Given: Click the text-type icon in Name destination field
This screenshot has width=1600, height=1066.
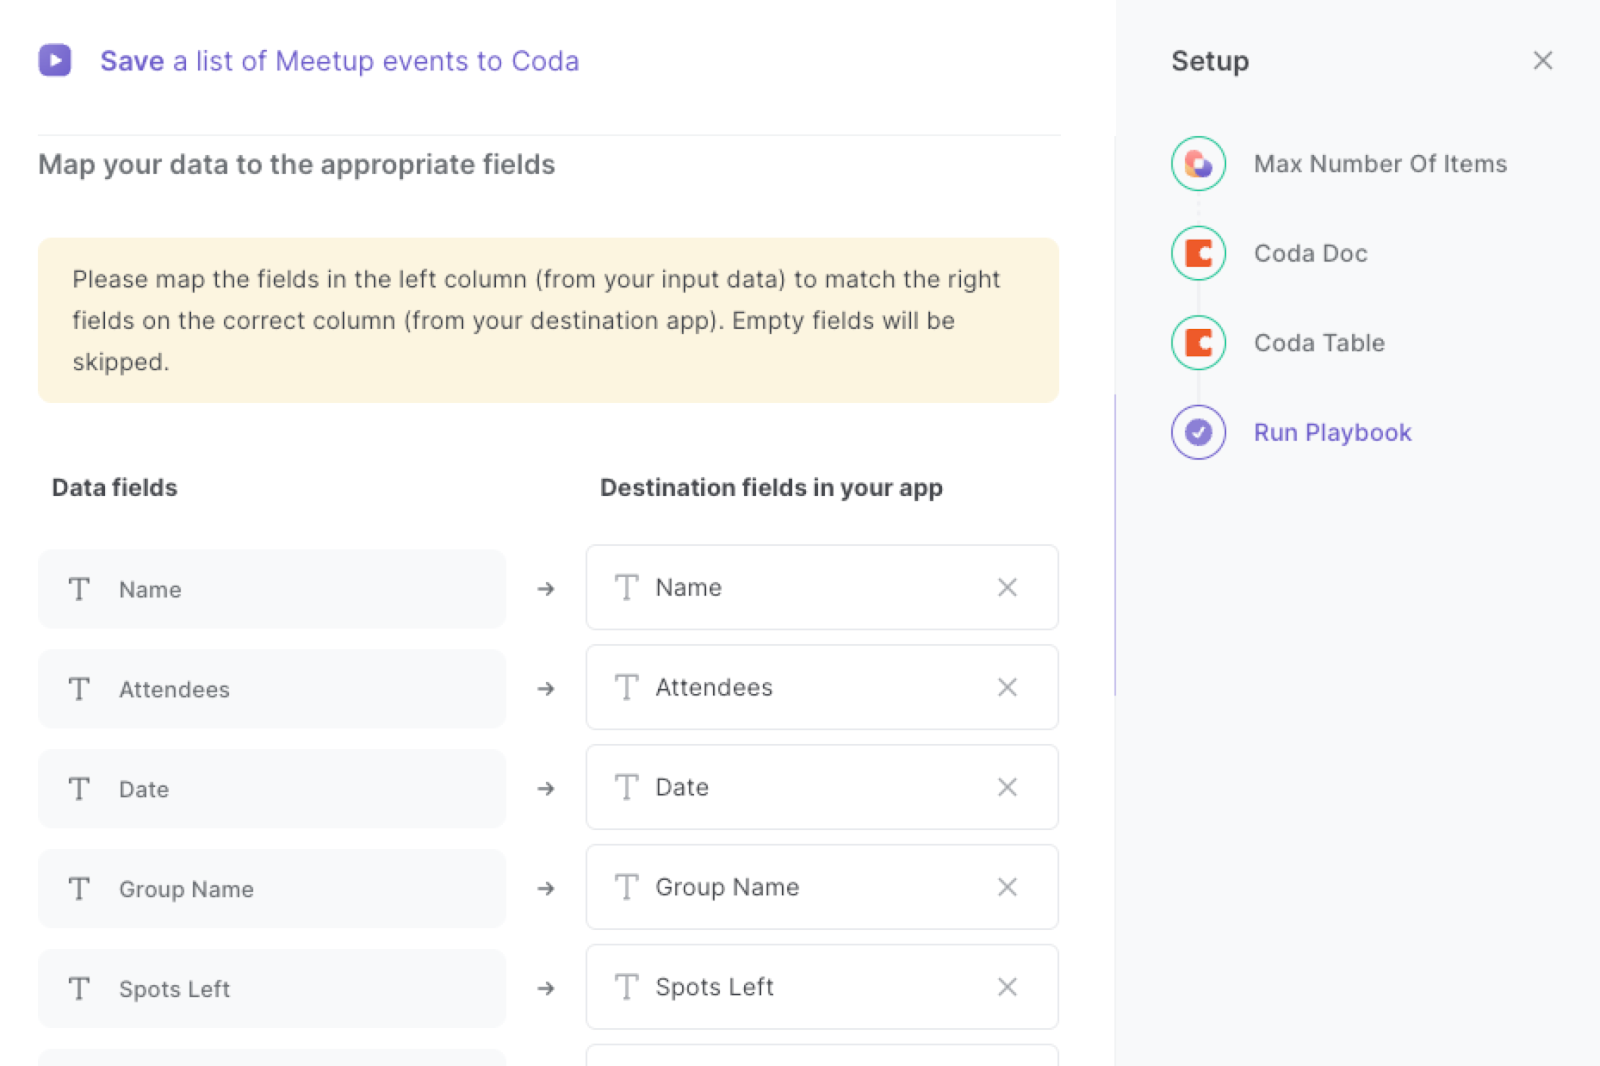Looking at the screenshot, I should pos(626,587).
